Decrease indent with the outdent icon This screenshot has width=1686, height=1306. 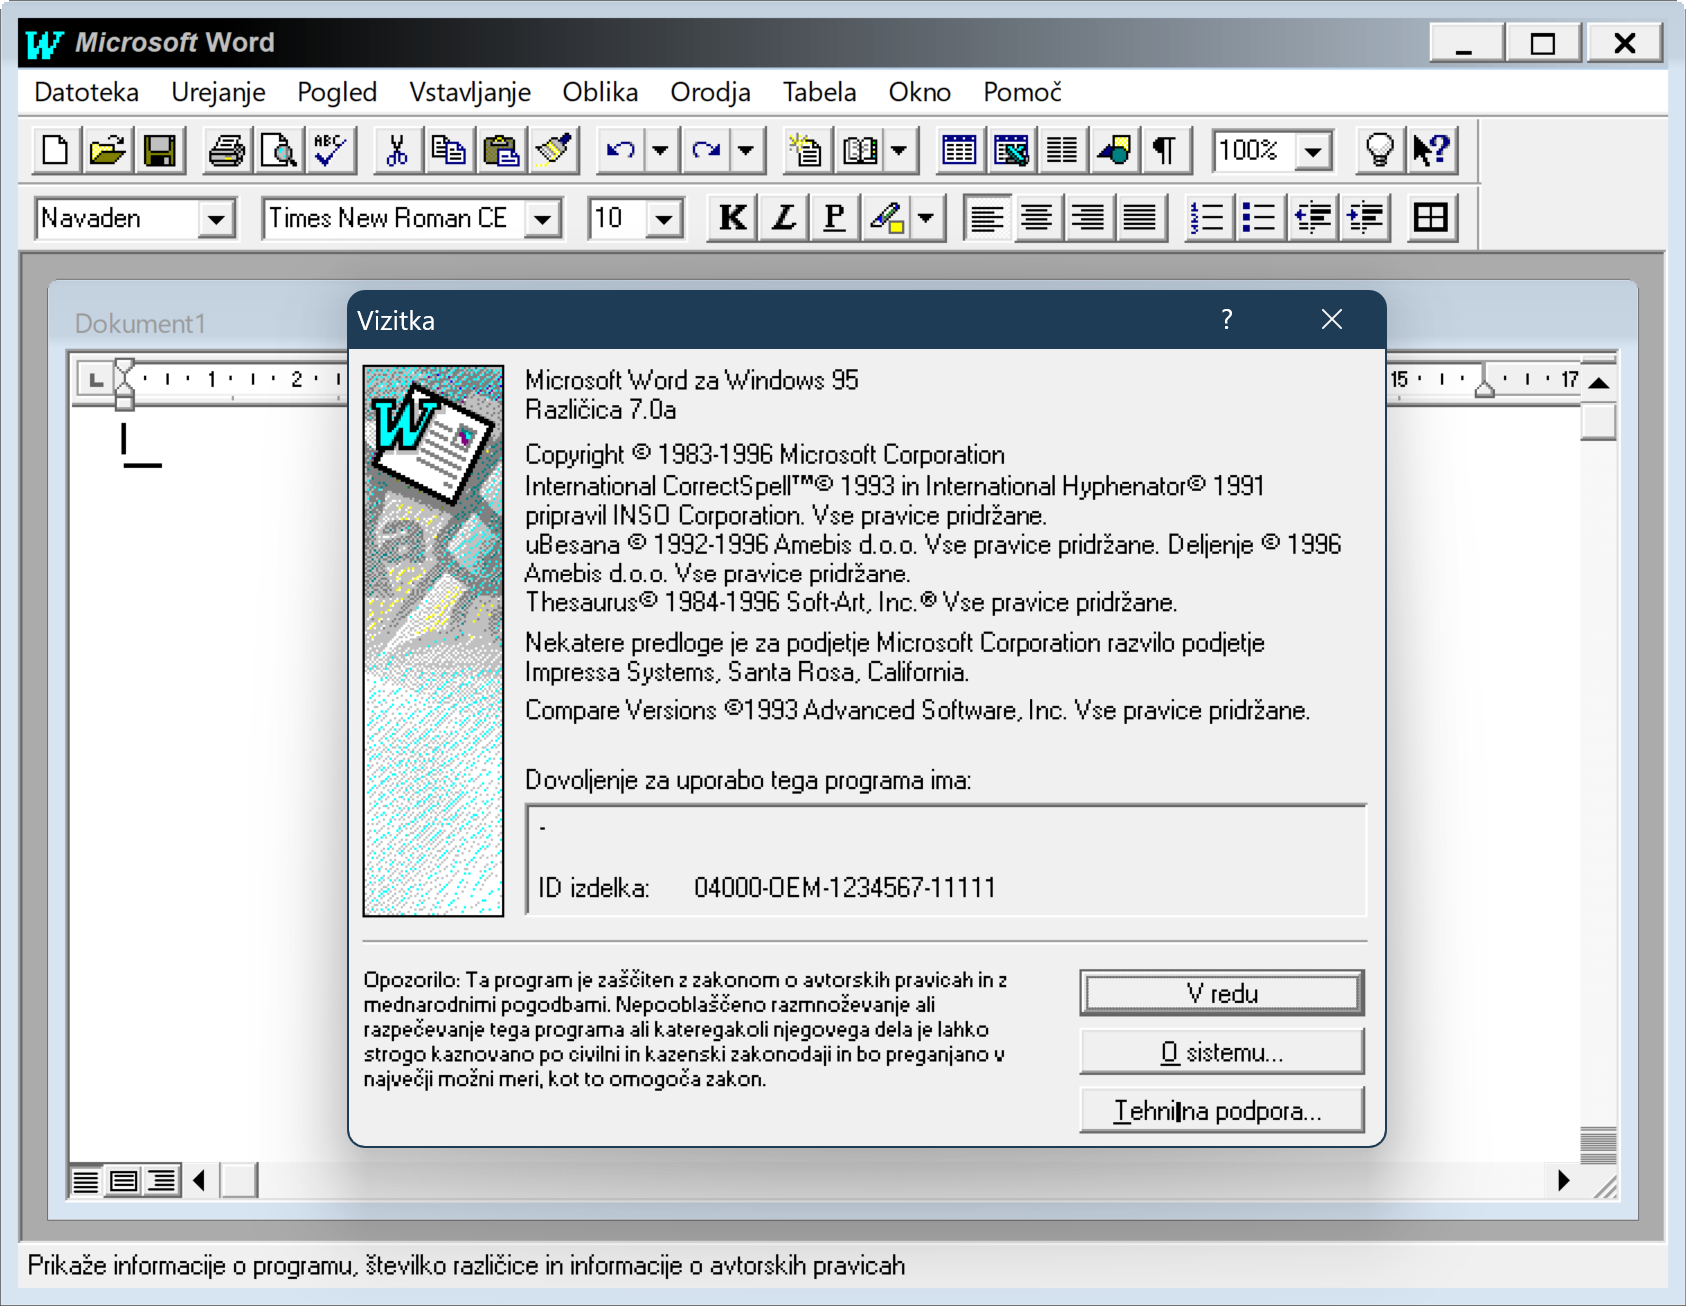[1312, 218]
